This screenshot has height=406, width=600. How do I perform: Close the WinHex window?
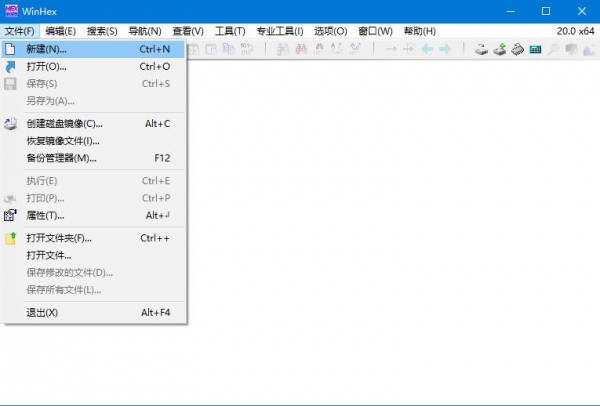tap(582, 11)
